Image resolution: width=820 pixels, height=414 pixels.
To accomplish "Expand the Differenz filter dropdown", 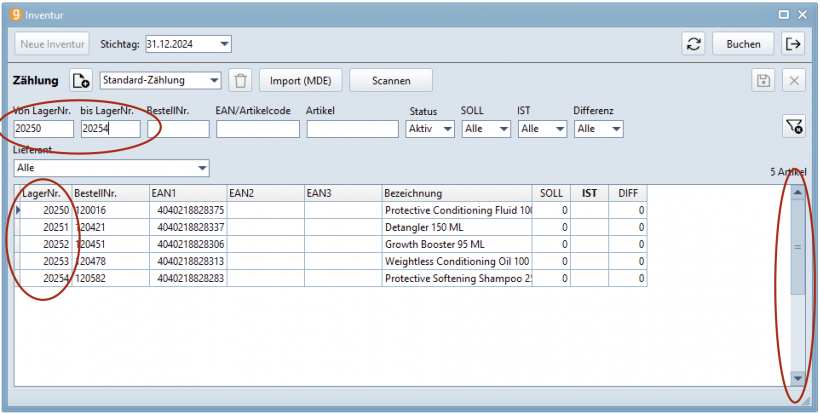I will (x=615, y=129).
